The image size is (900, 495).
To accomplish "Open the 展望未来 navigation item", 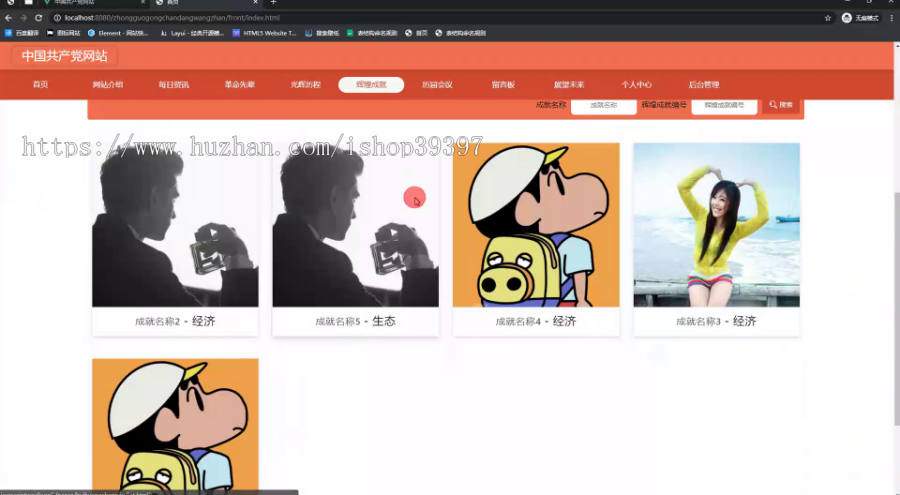I will pyautogui.click(x=569, y=84).
